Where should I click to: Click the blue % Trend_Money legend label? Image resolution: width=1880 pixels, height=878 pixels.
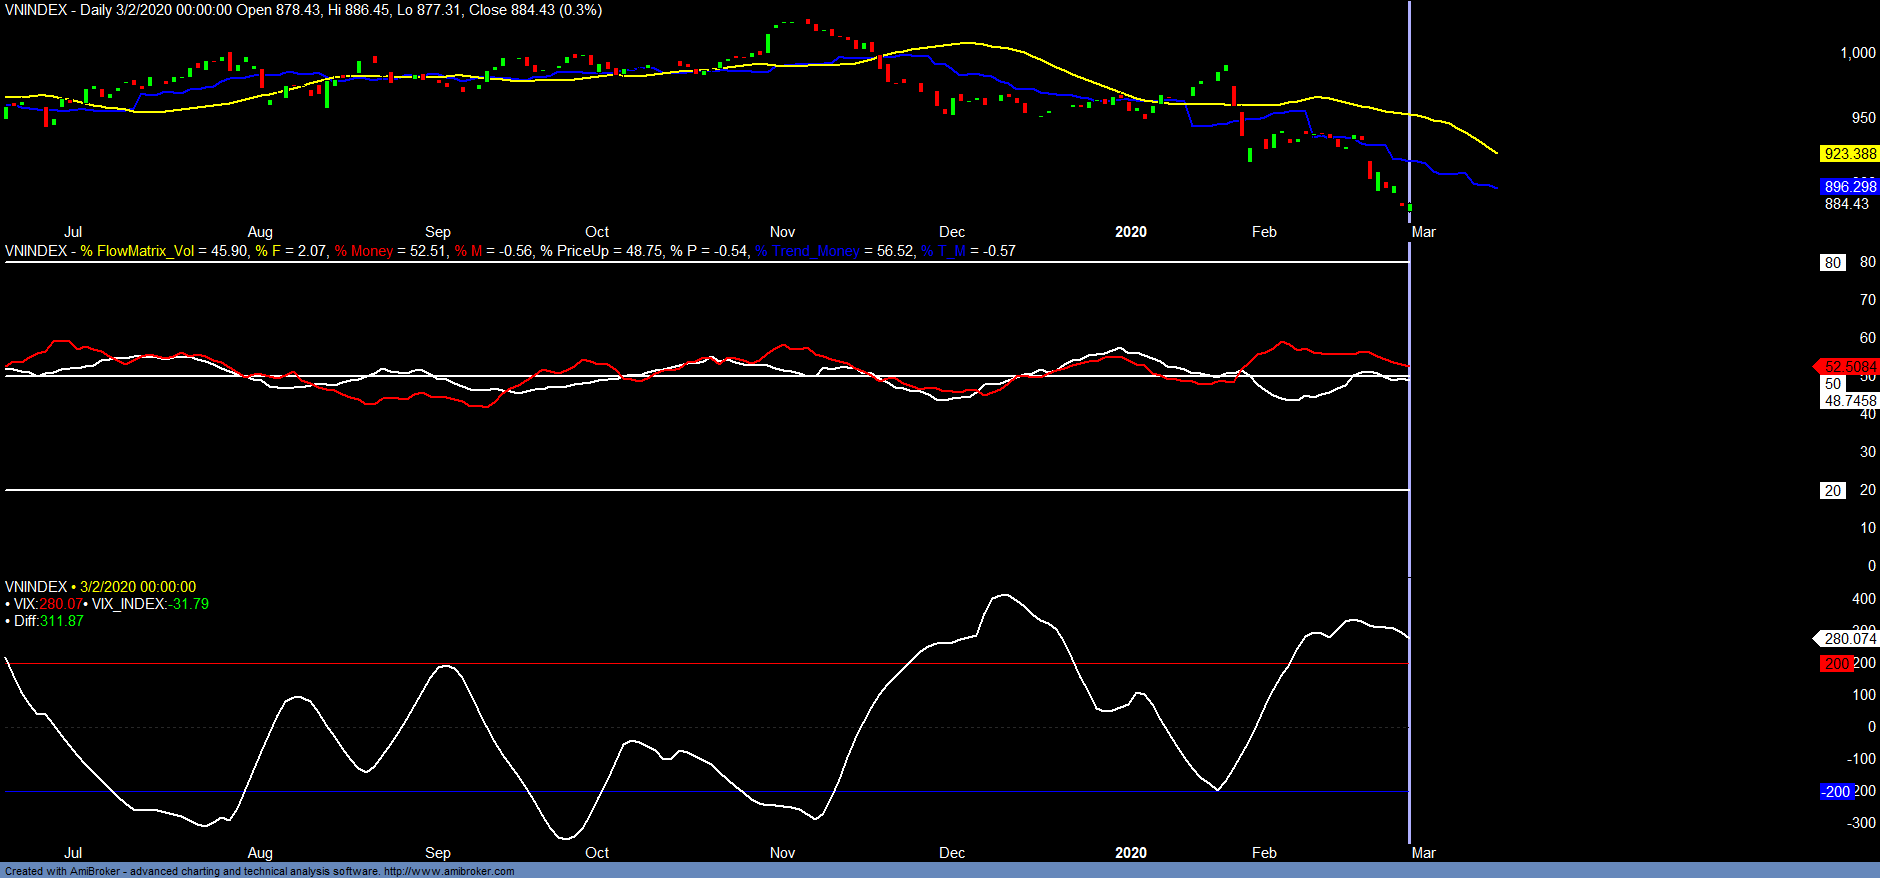click(807, 251)
